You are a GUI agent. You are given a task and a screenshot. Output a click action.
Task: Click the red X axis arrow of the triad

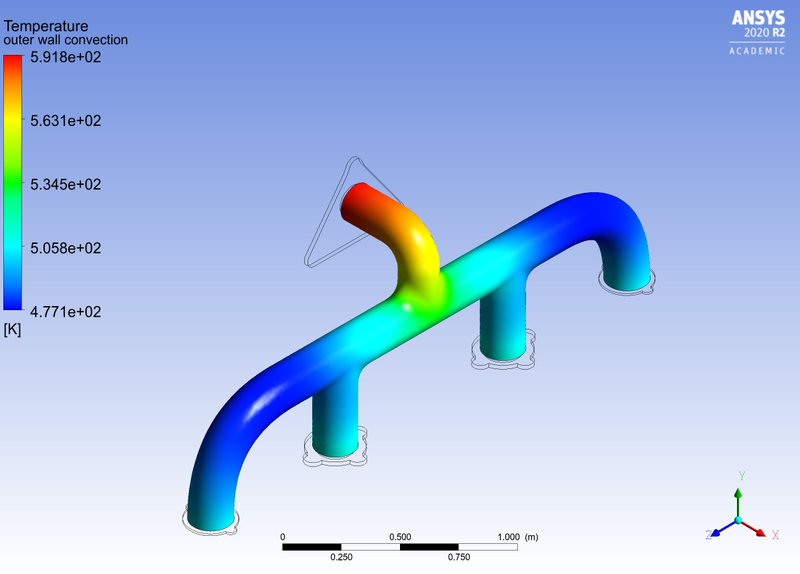click(x=755, y=529)
